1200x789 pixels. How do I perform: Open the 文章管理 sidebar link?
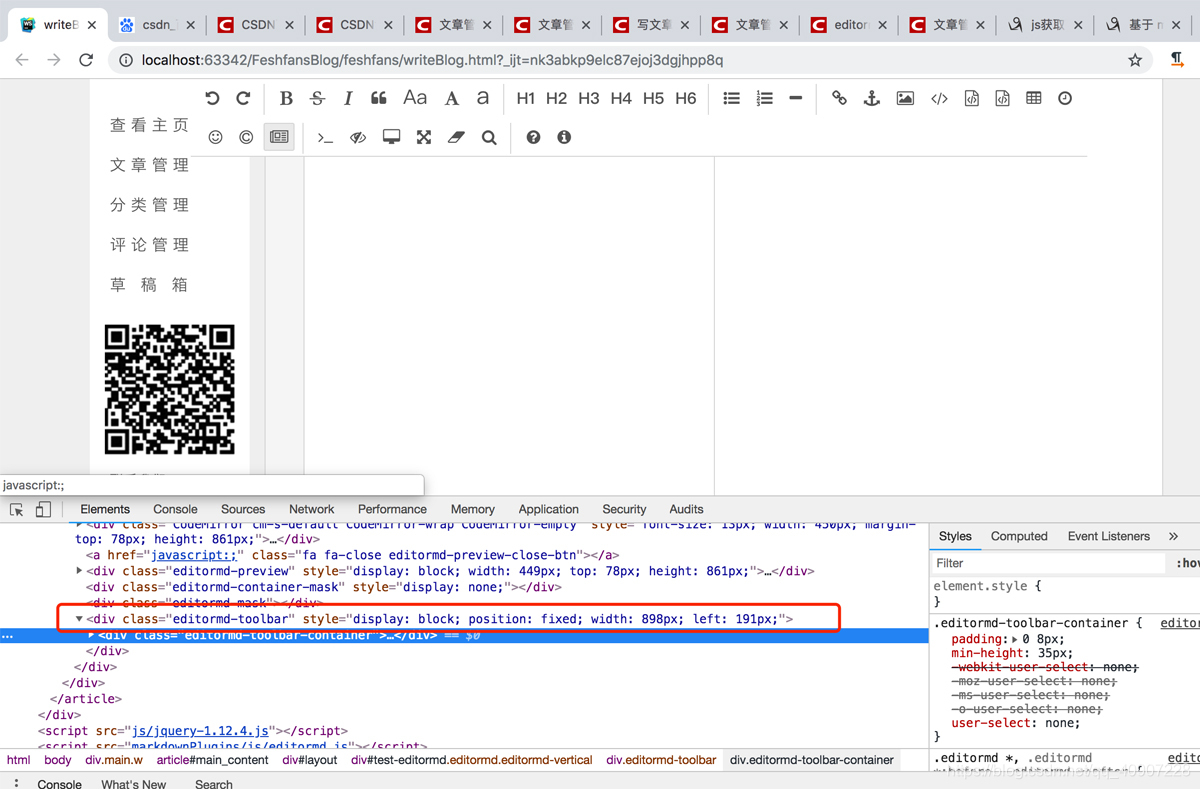[149, 165]
